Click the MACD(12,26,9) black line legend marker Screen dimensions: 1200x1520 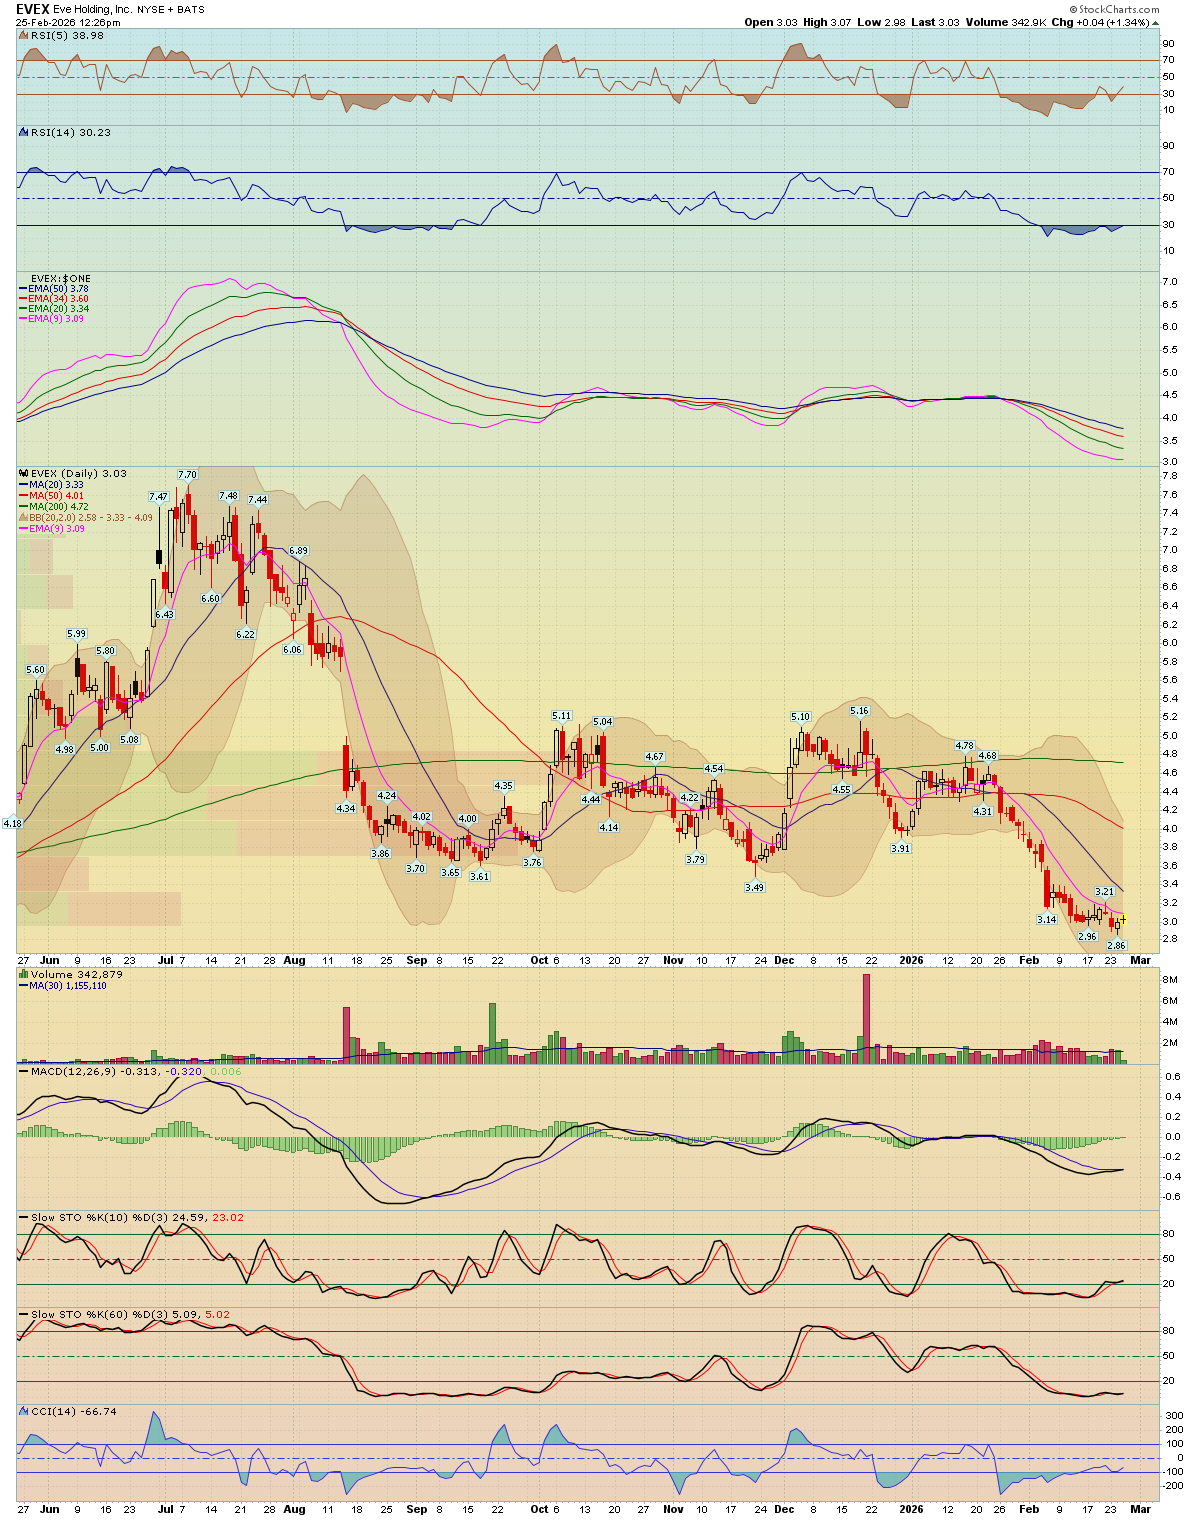coord(24,1071)
